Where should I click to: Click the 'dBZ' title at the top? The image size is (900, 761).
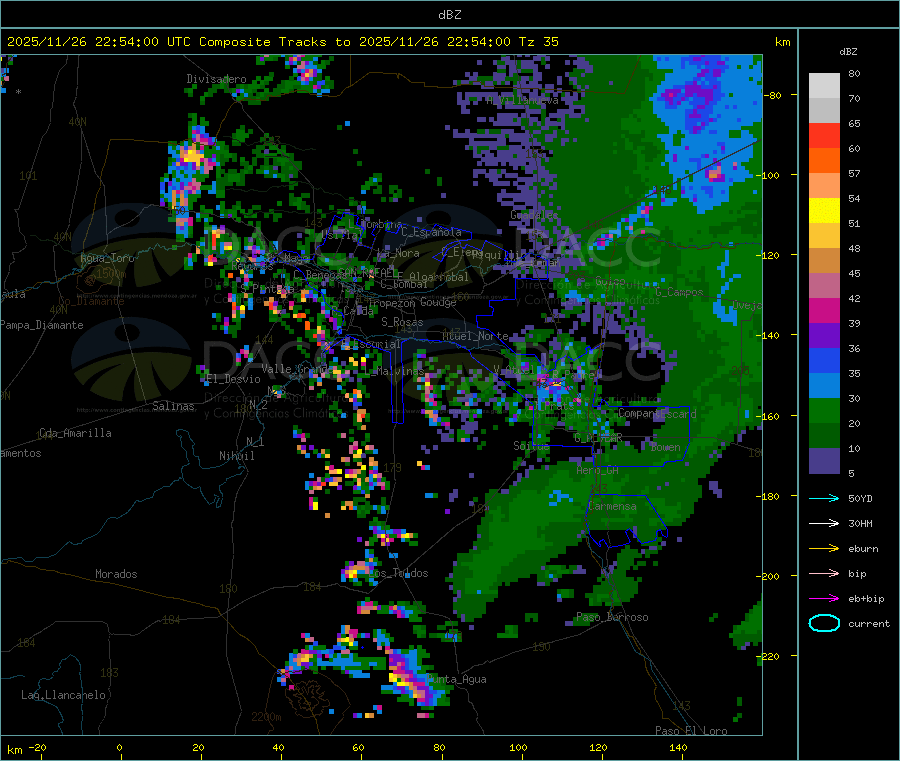[449, 15]
